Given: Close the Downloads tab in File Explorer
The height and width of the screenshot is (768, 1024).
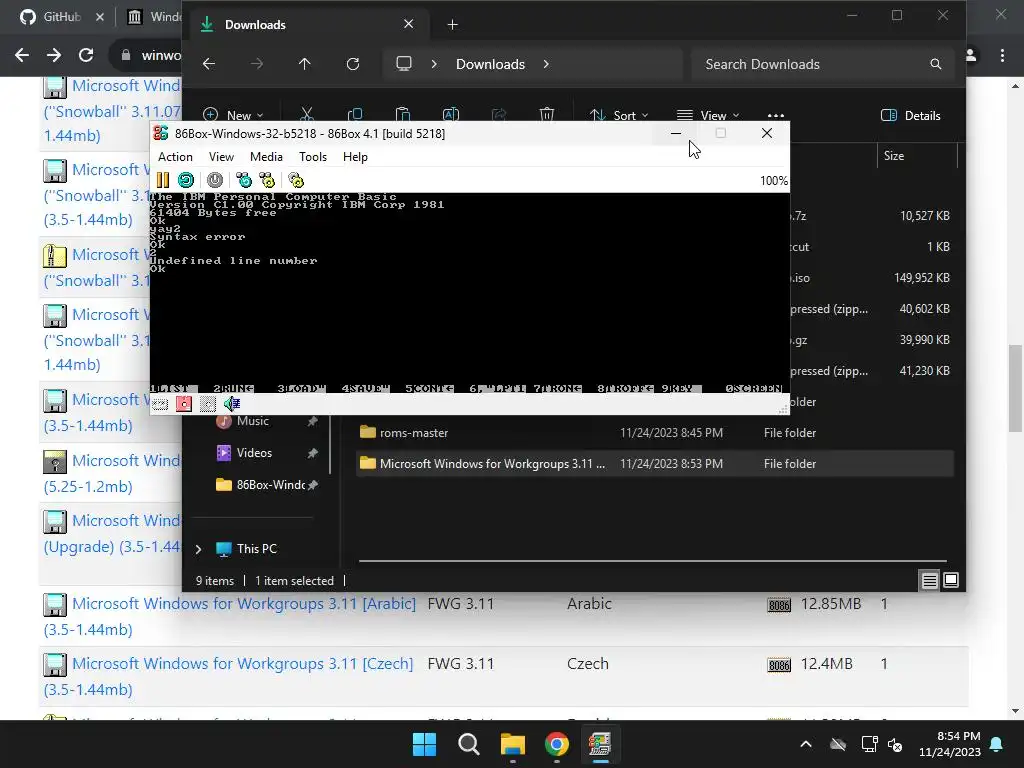Looking at the screenshot, I should 409,24.
